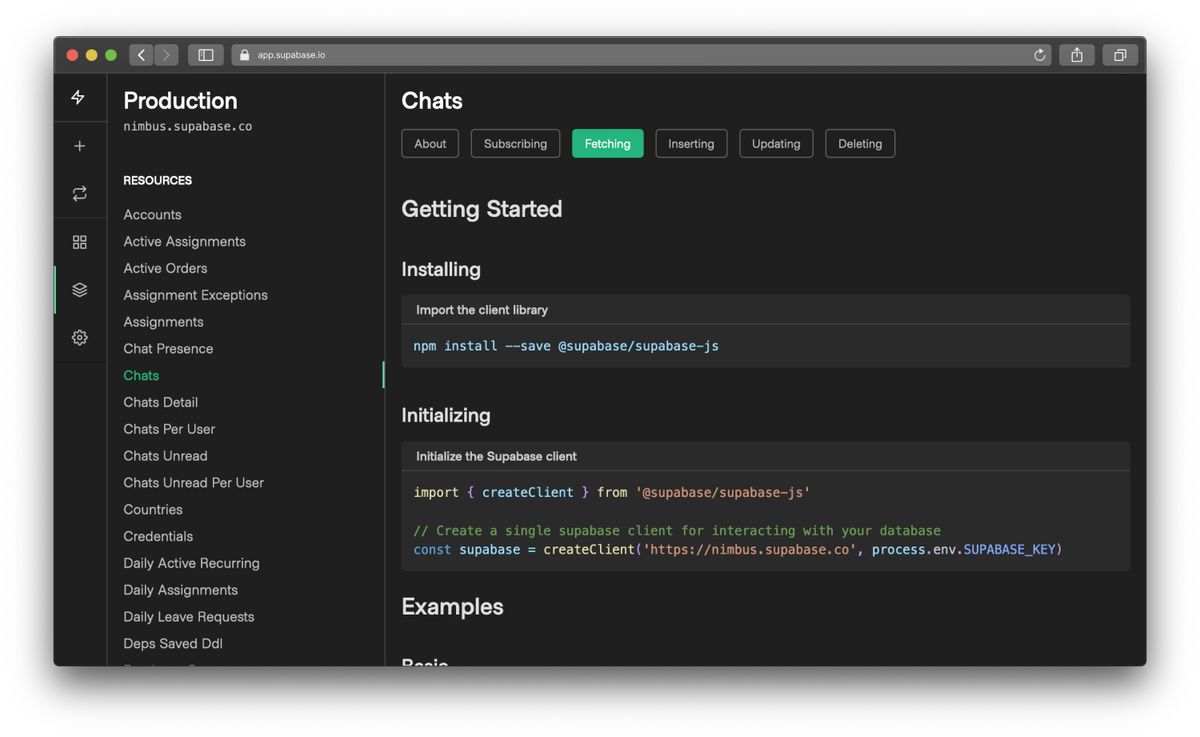Select the Updating tab
The height and width of the screenshot is (737, 1200).
776,144
